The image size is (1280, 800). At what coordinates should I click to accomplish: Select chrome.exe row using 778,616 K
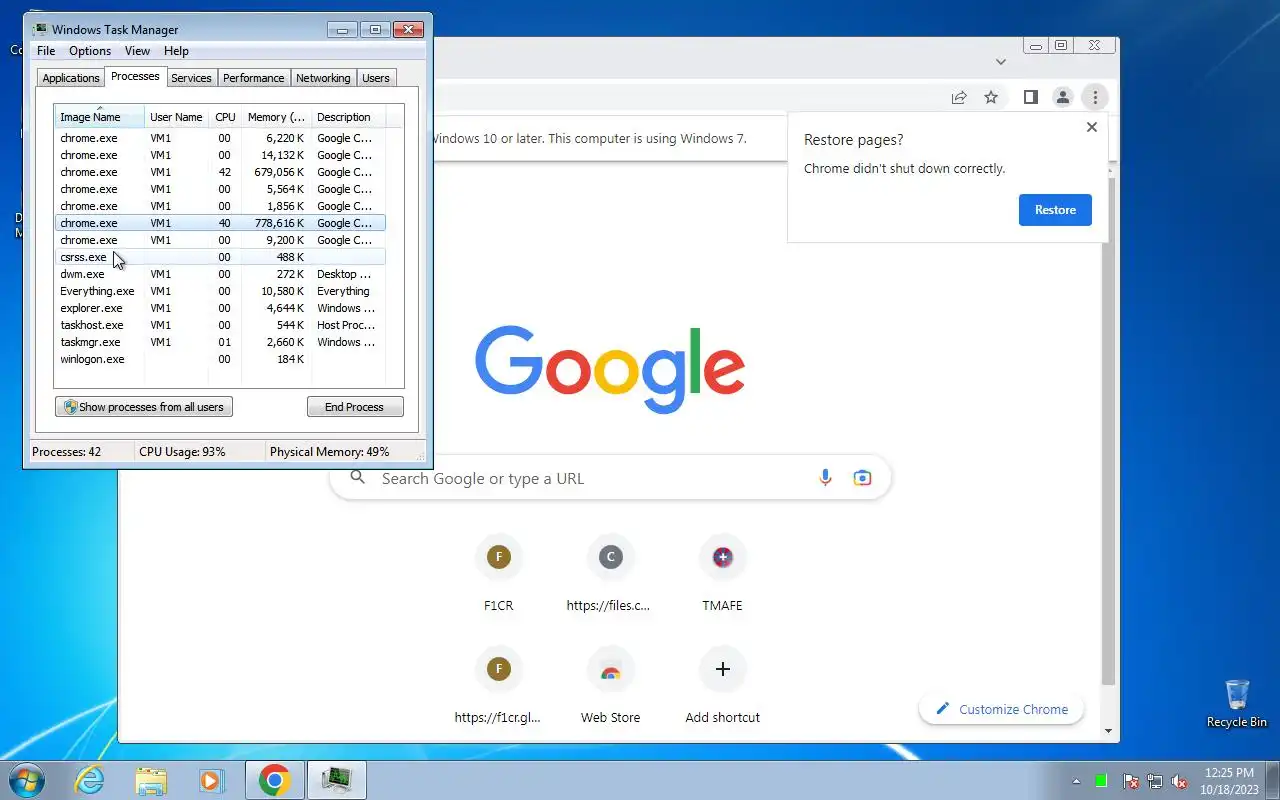pyautogui.click(x=219, y=223)
